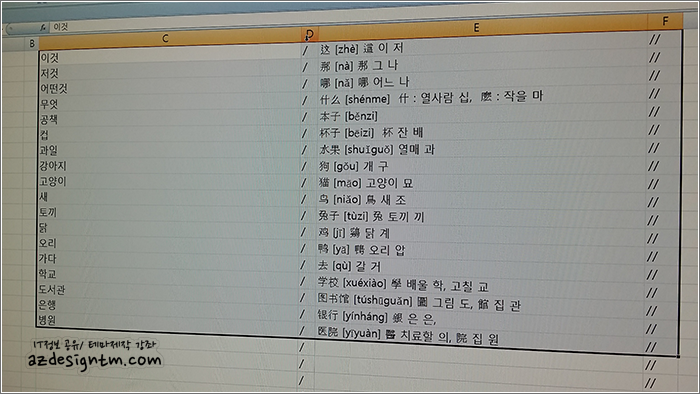
Task: Select column F header
Action: tap(665, 21)
